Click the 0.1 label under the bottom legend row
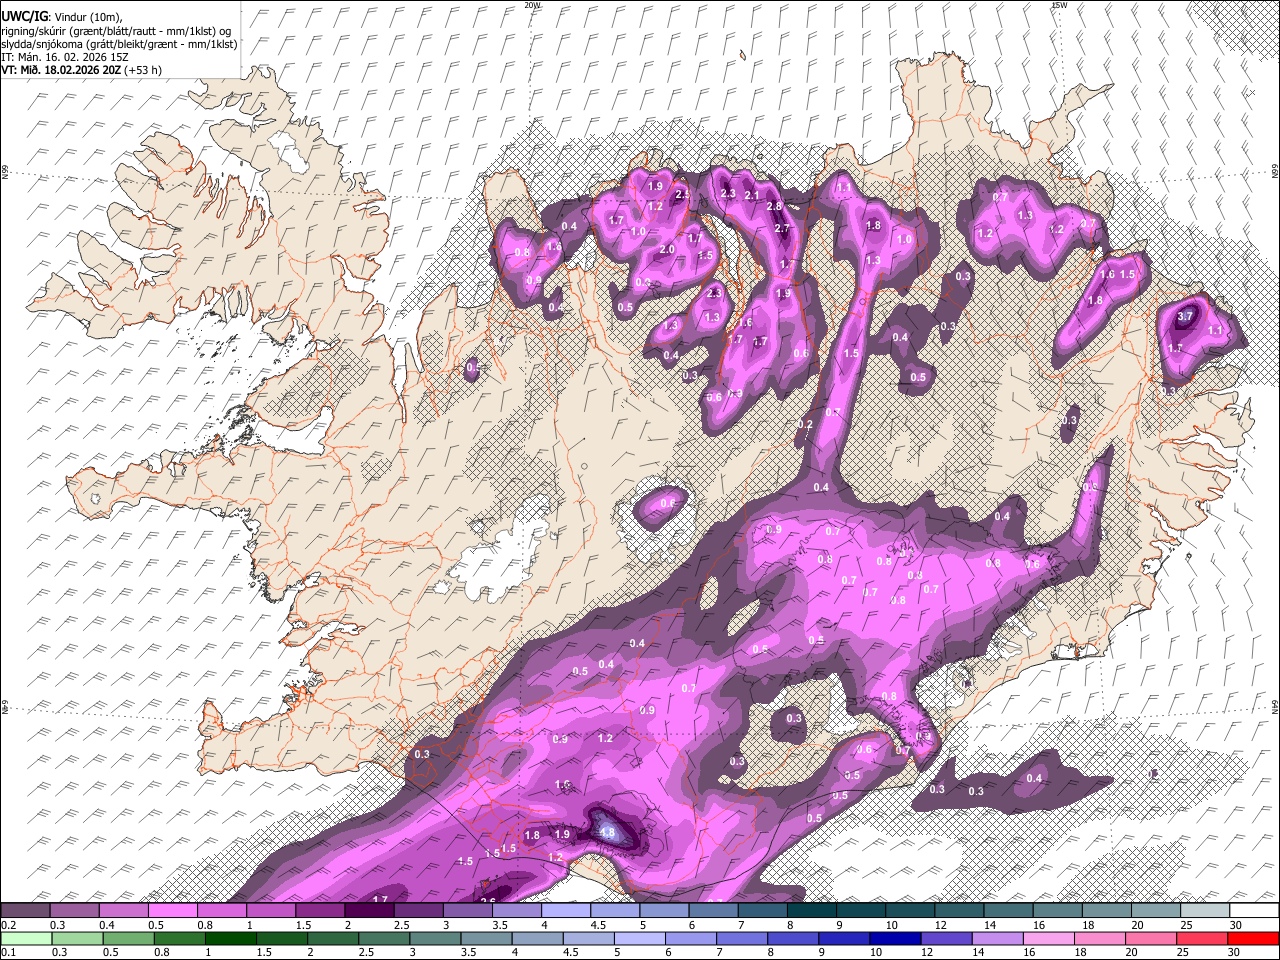Image resolution: width=1280 pixels, height=960 pixels. point(7,953)
